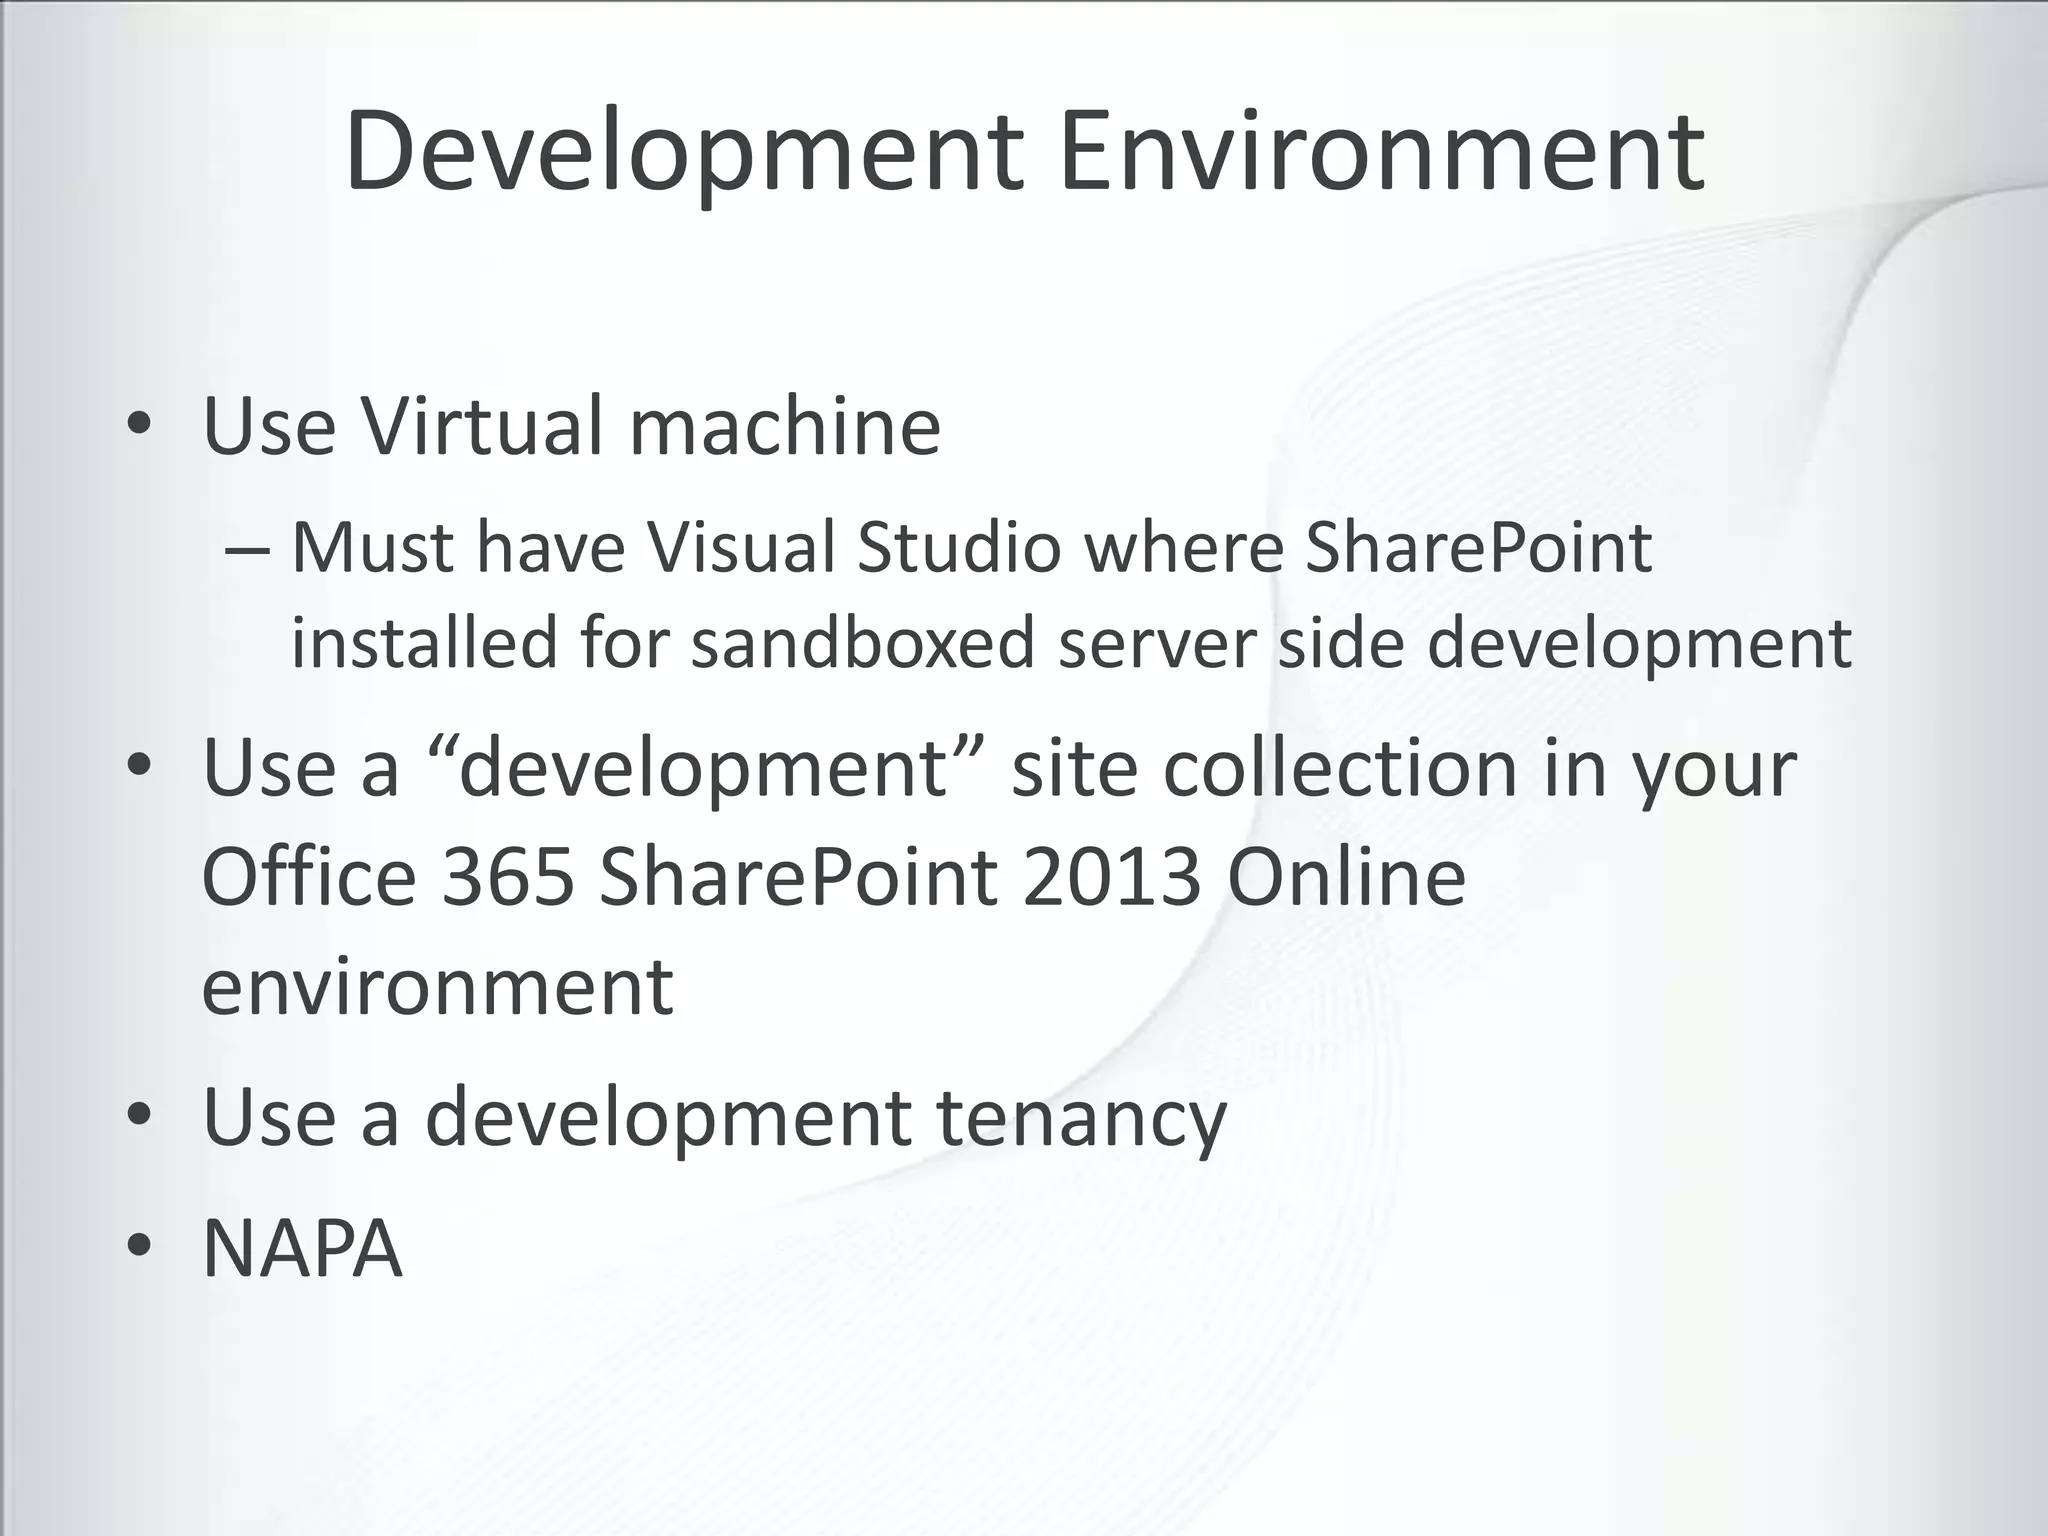Click the line "installed for sandboxed server side development"

[1071, 643]
